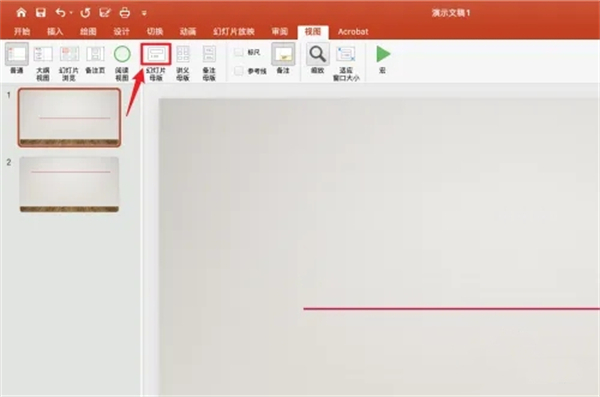
Task: Open the 幻灯片放映 ribbon tab
Action: pyautogui.click(x=234, y=31)
